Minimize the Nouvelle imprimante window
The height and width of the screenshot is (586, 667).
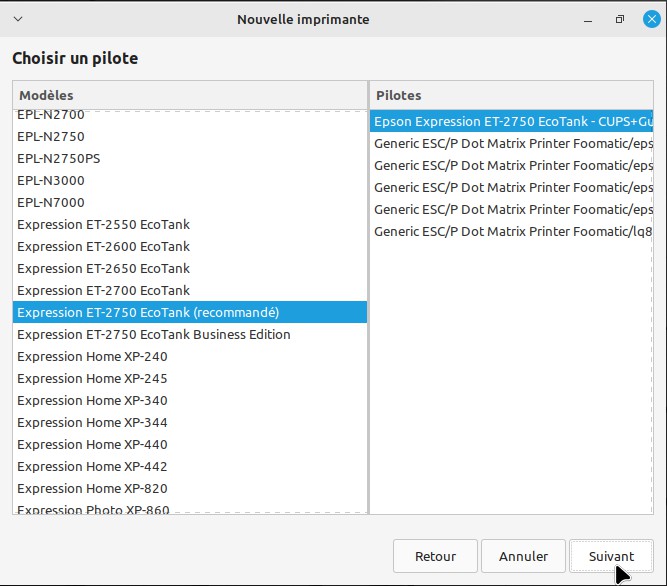pos(588,20)
